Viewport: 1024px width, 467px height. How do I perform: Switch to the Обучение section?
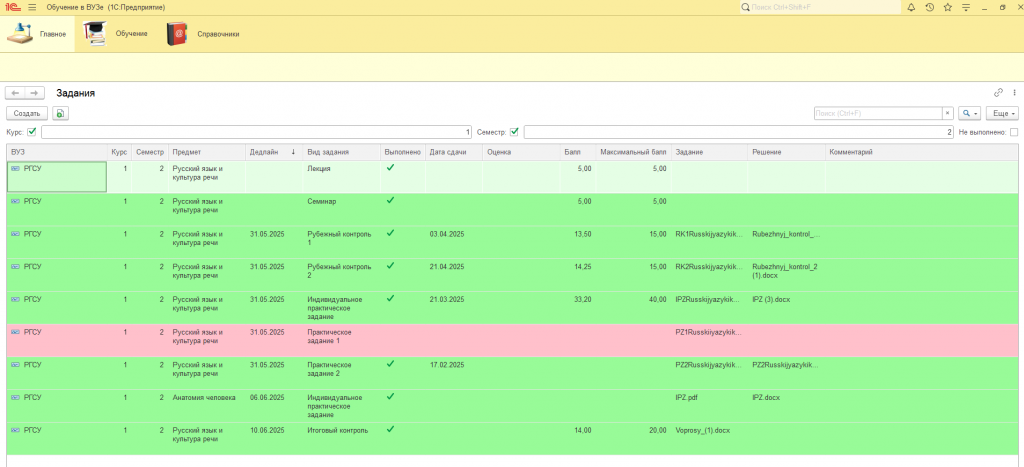(x=116, y=33)
